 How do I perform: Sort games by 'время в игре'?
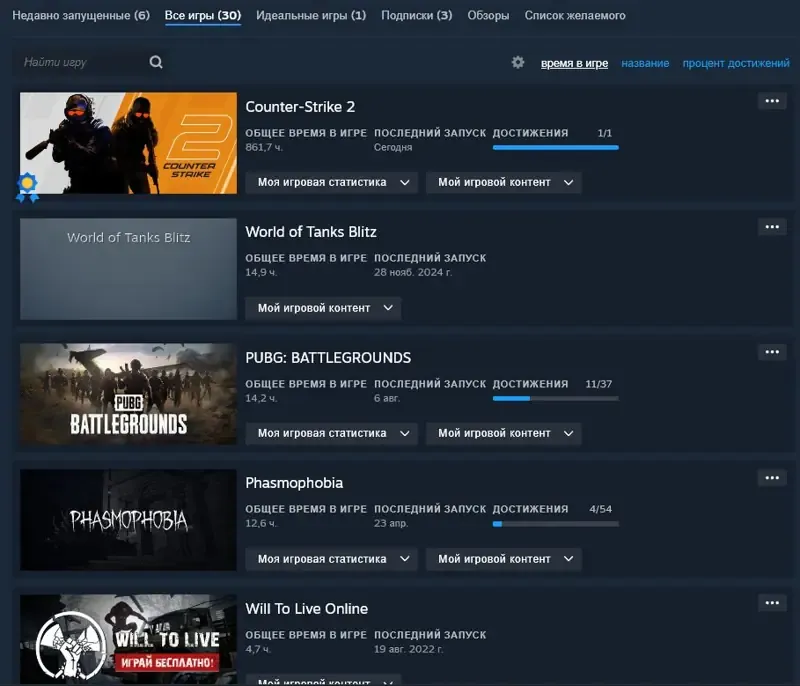[x=574, y=63]
